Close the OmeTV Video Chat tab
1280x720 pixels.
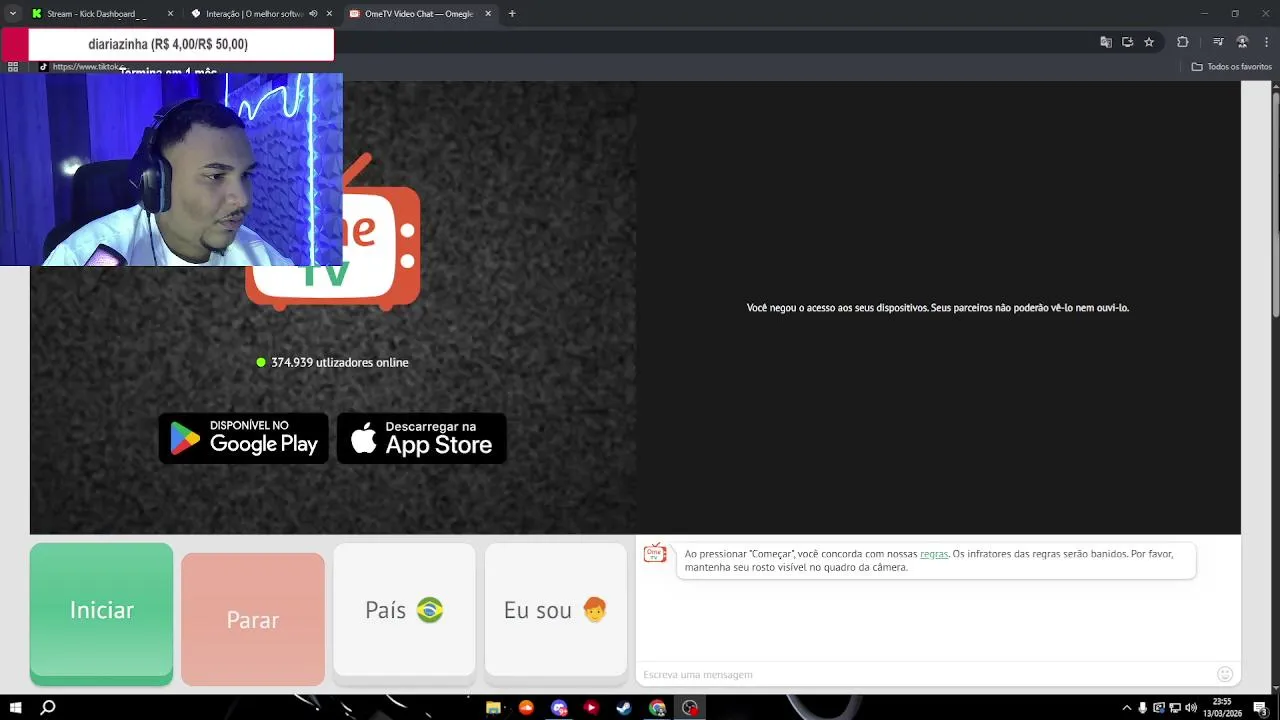(x=488, y=14)
